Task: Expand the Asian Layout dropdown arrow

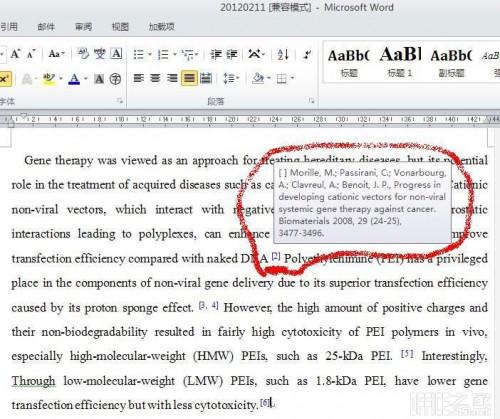Action: (264, 54)
